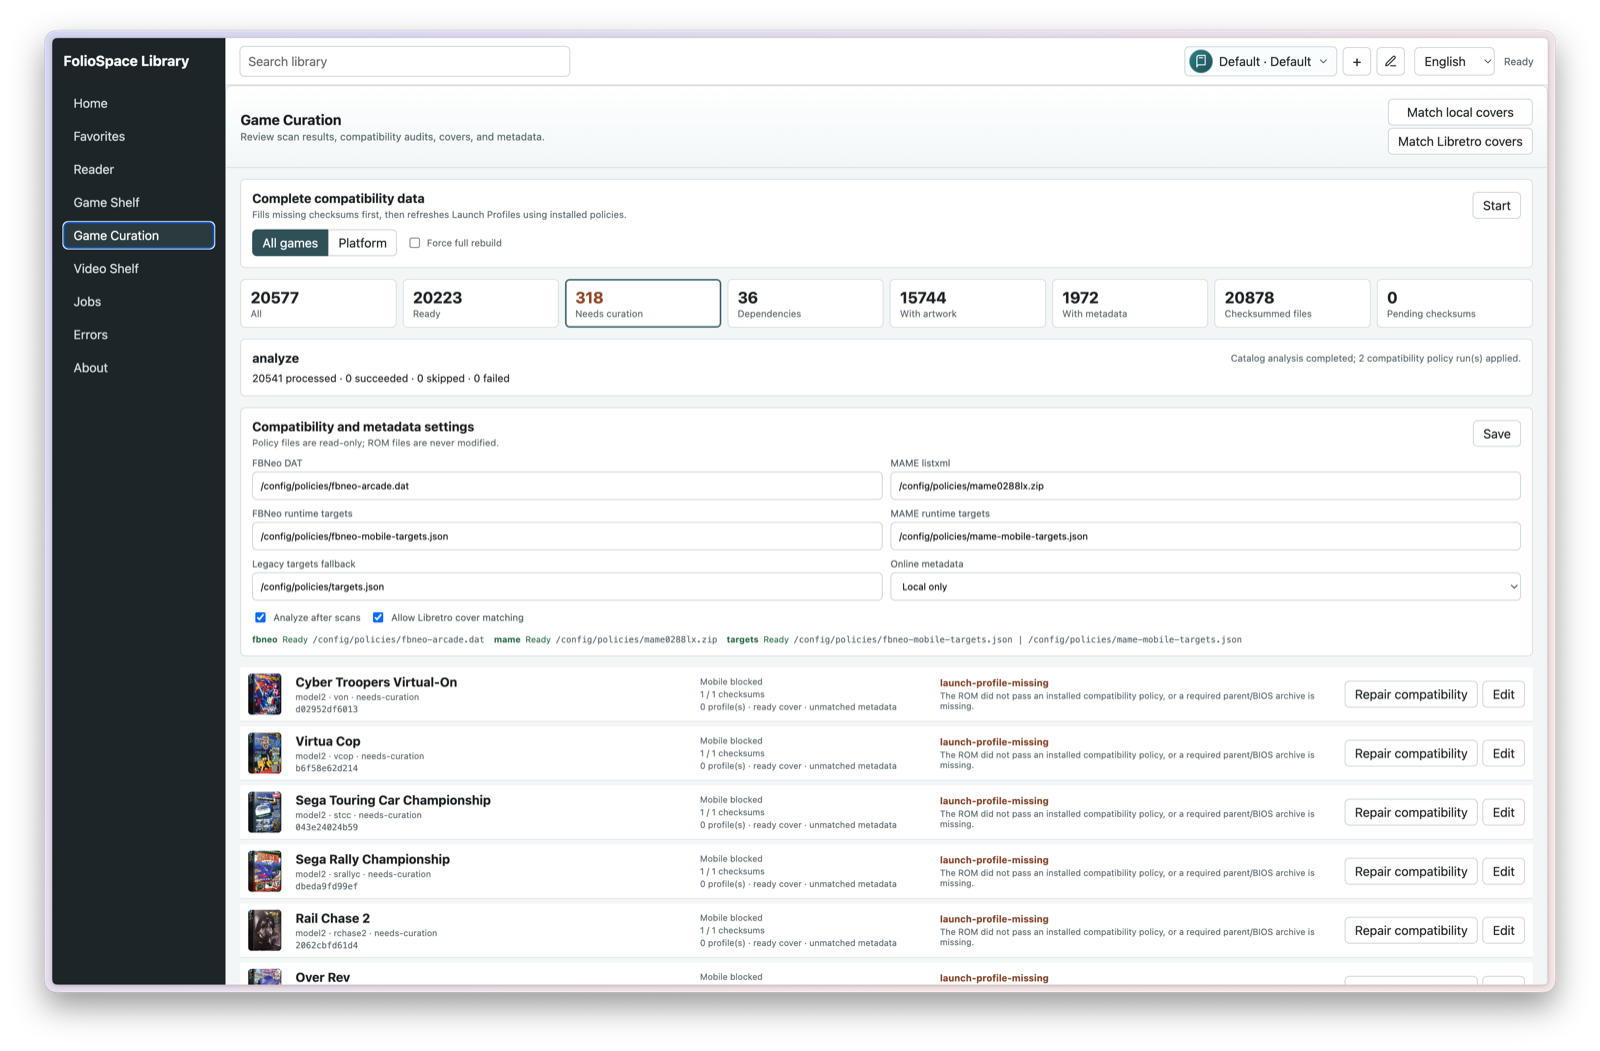This screenshot has width=1600, height=1051.
Task: Edit the Cyber Troopers Virtual-On entry
Action: coord(1503,695)
